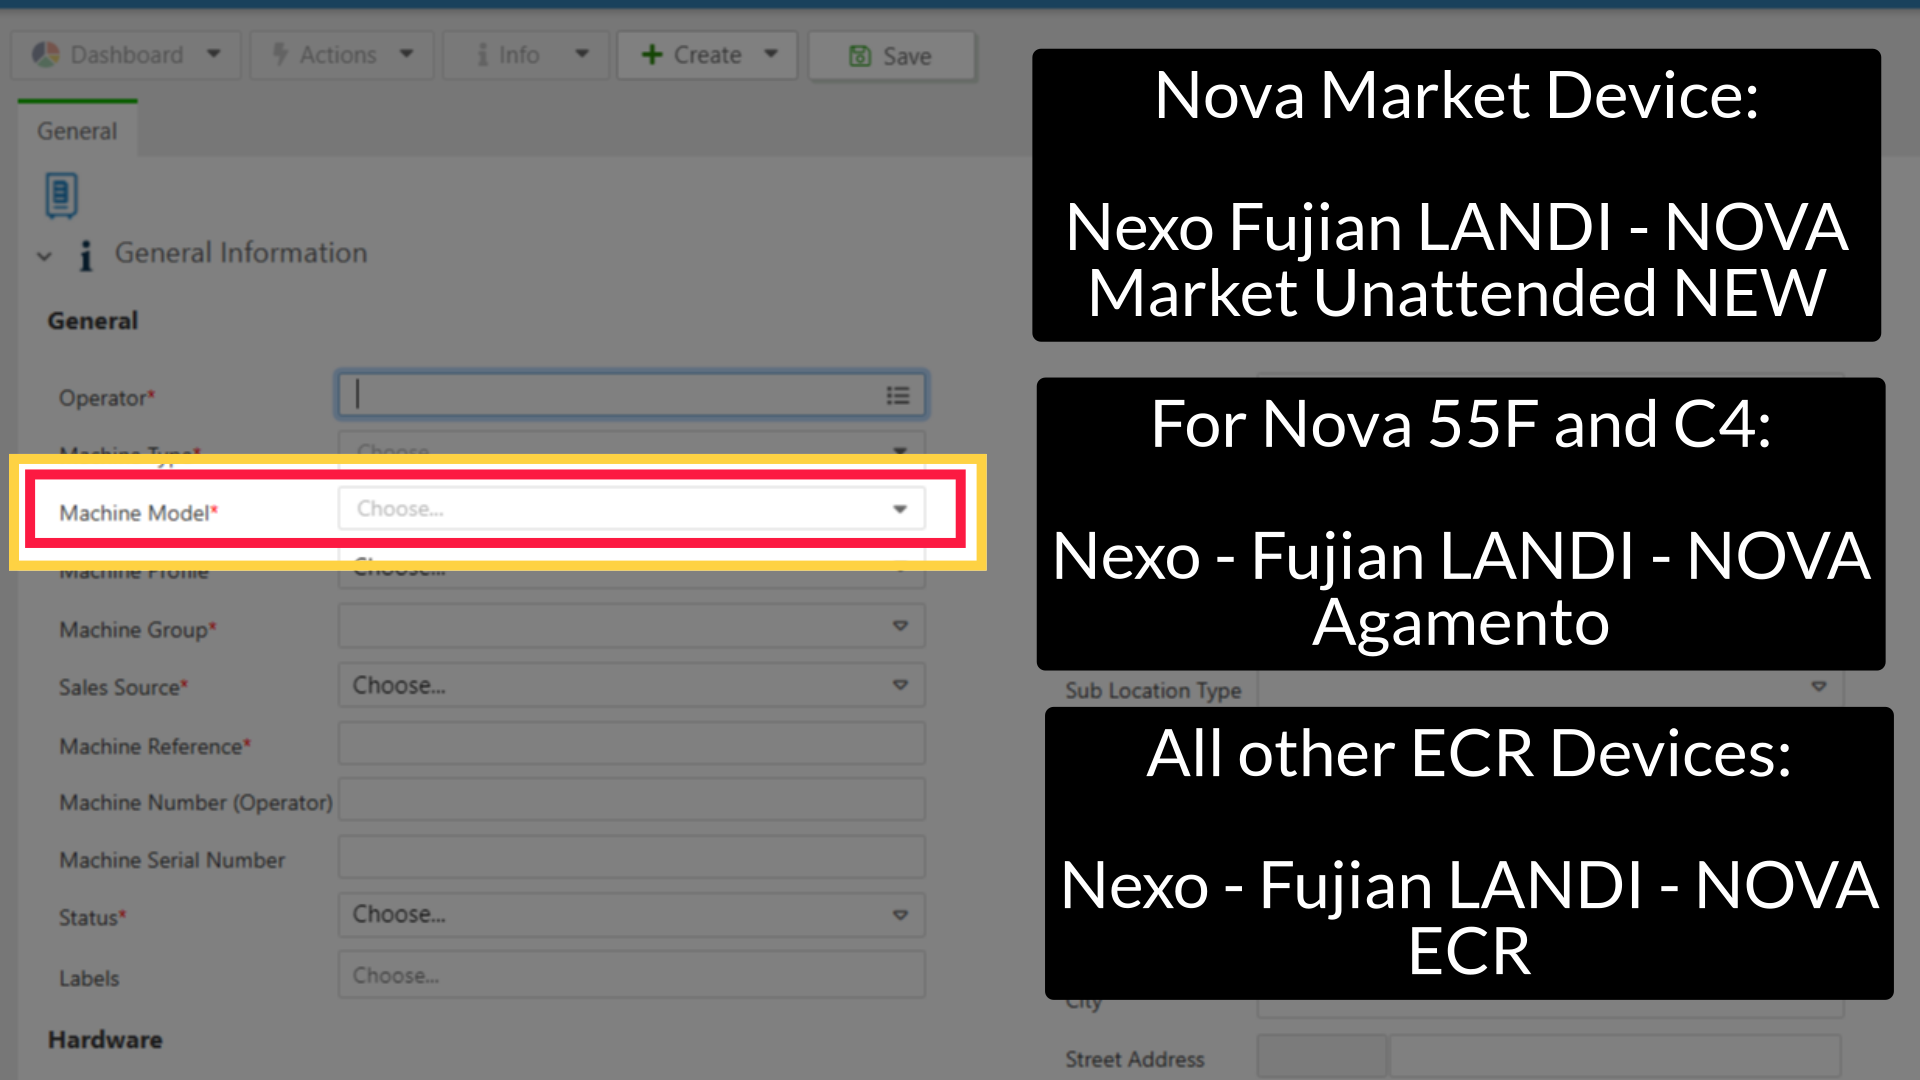Click the Machine Serial Number field
Viewport: 1920px width, 1080px height.
tap(631, 858)
